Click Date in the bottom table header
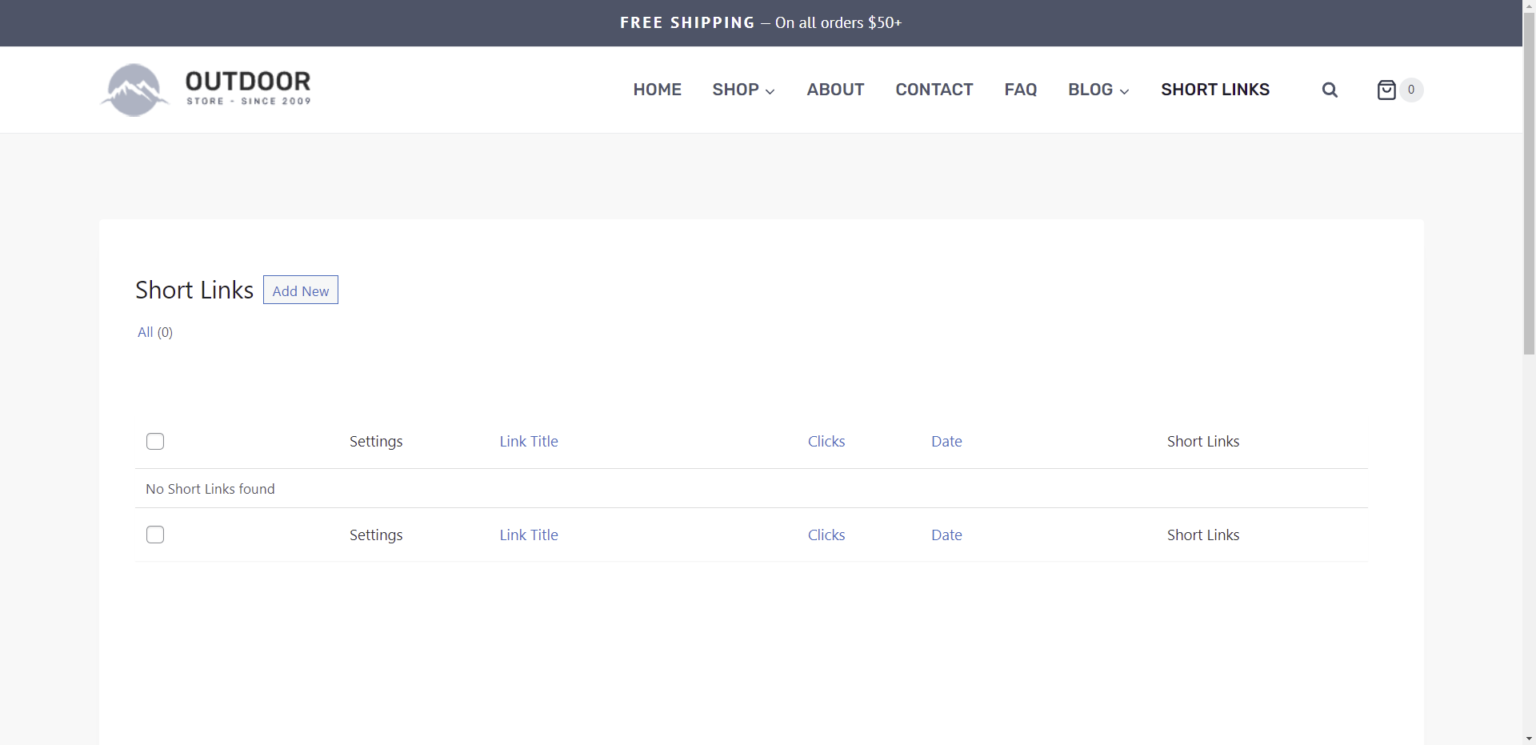 point(946,534)
